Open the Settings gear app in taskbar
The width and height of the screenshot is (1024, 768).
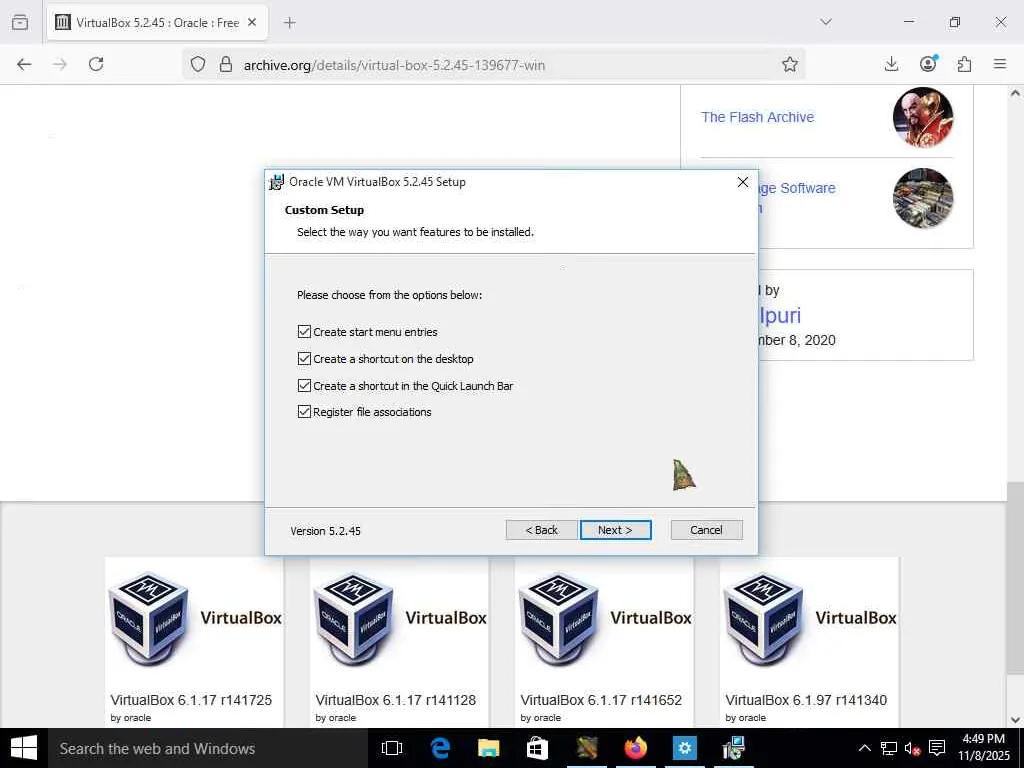click(x=684, y=748)
